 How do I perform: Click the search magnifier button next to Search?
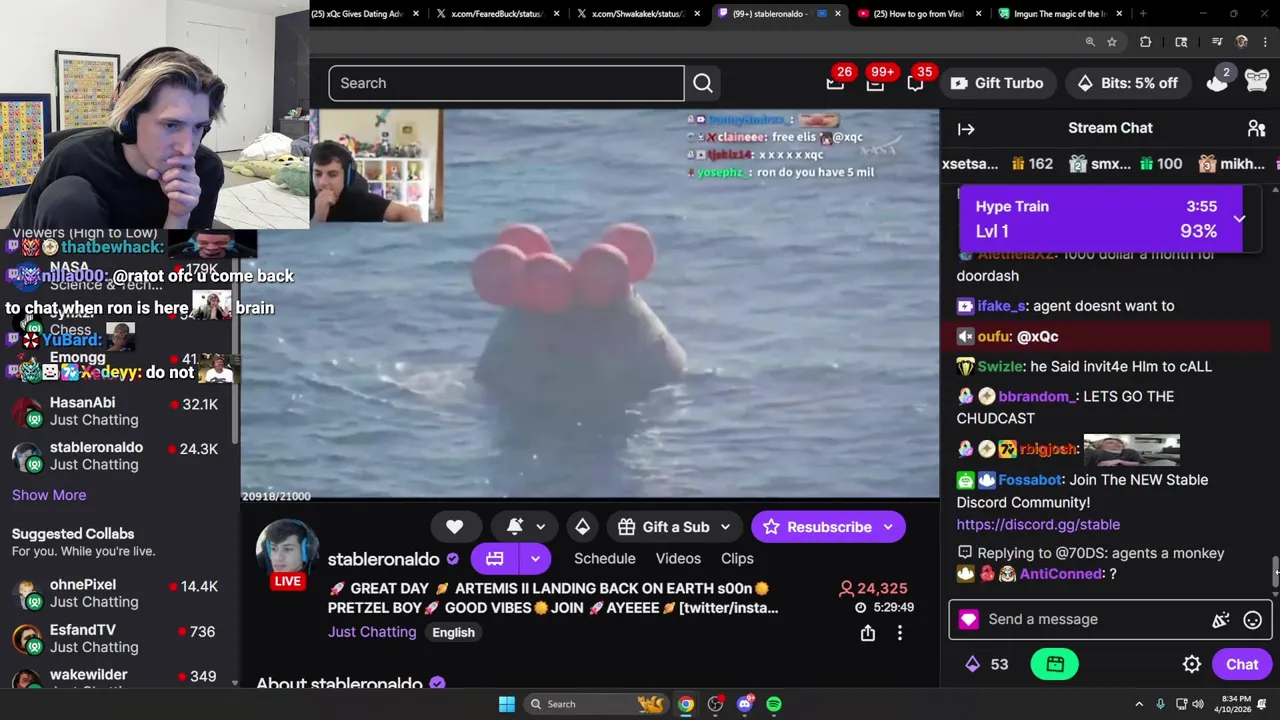(x=703, y=83)
